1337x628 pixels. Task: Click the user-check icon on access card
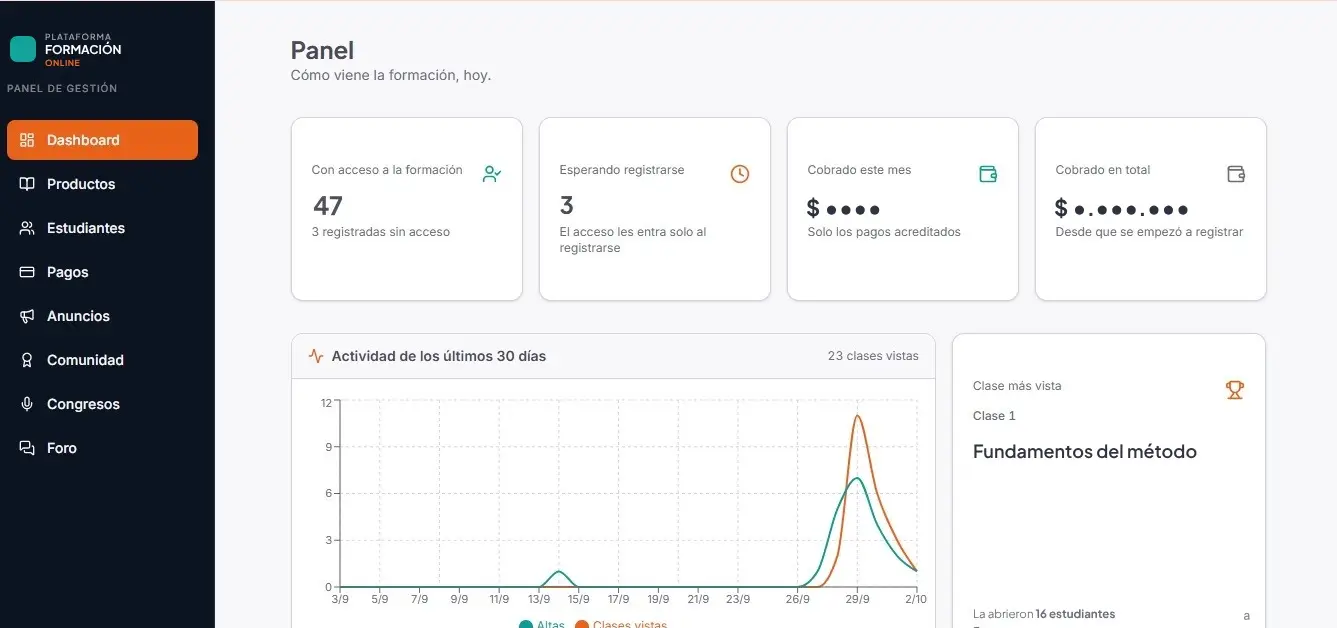(x=491, y=174)
